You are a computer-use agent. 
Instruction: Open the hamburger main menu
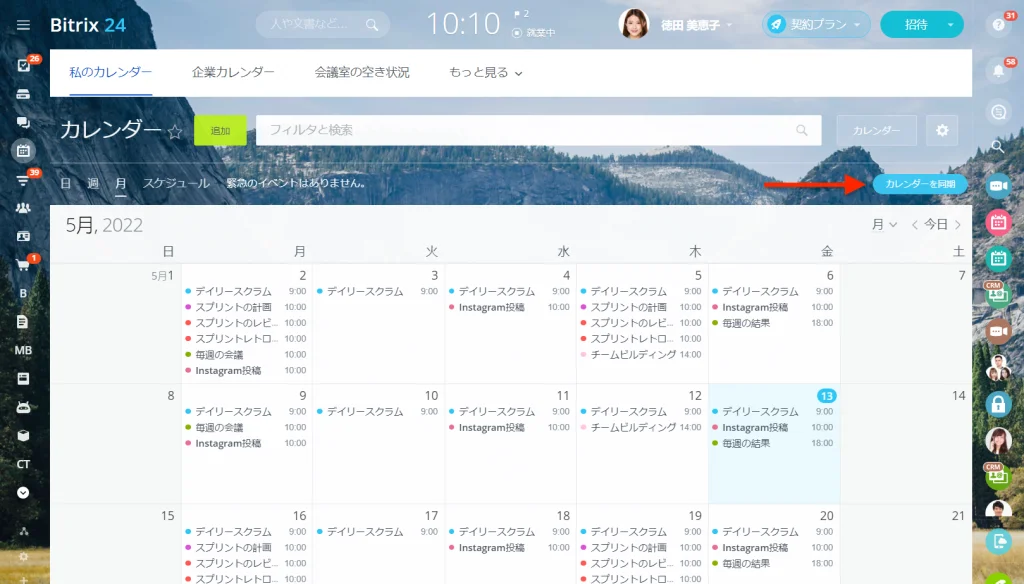pos(24,25)
